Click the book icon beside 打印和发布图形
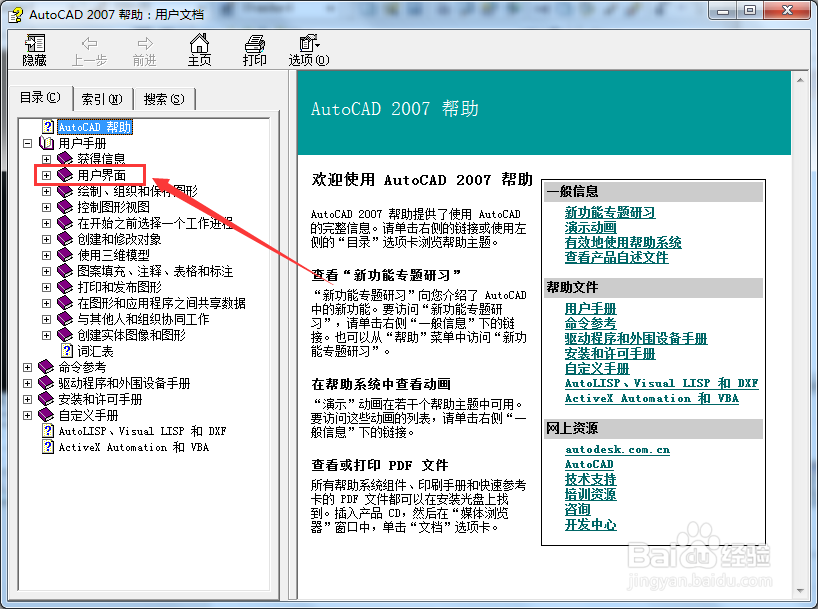The width and height of the screenshot is (818, 609). 65,287
